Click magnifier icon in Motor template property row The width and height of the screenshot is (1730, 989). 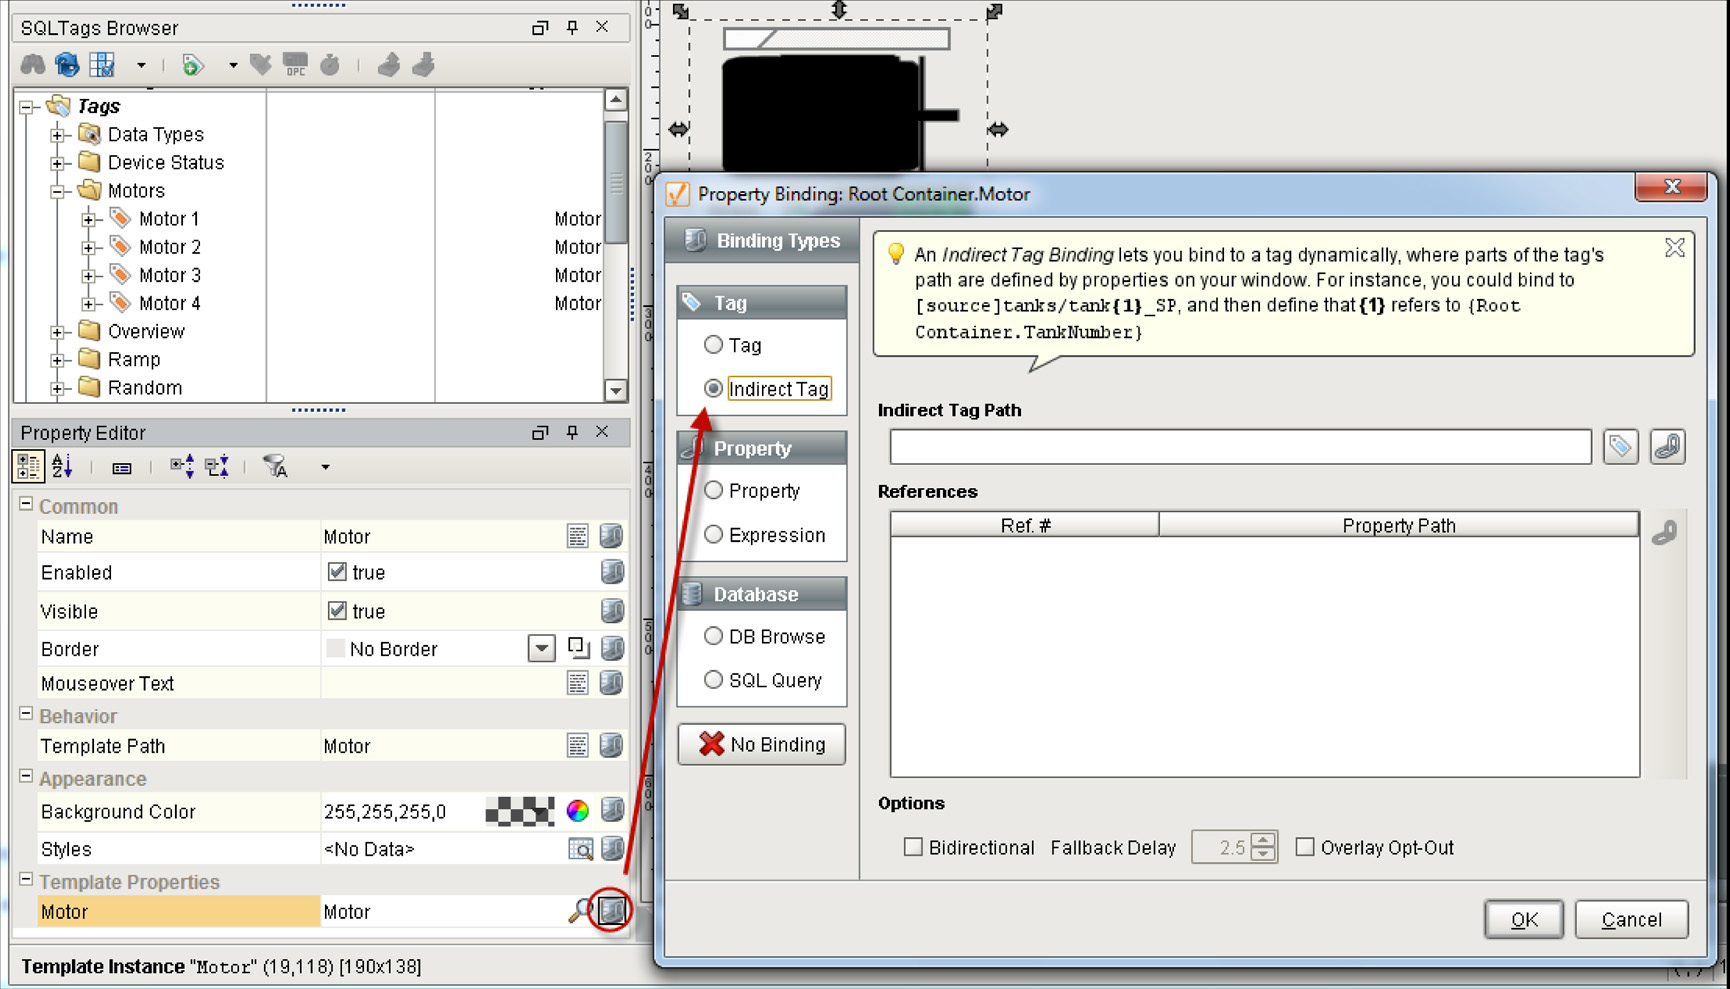tap(579, 910)
